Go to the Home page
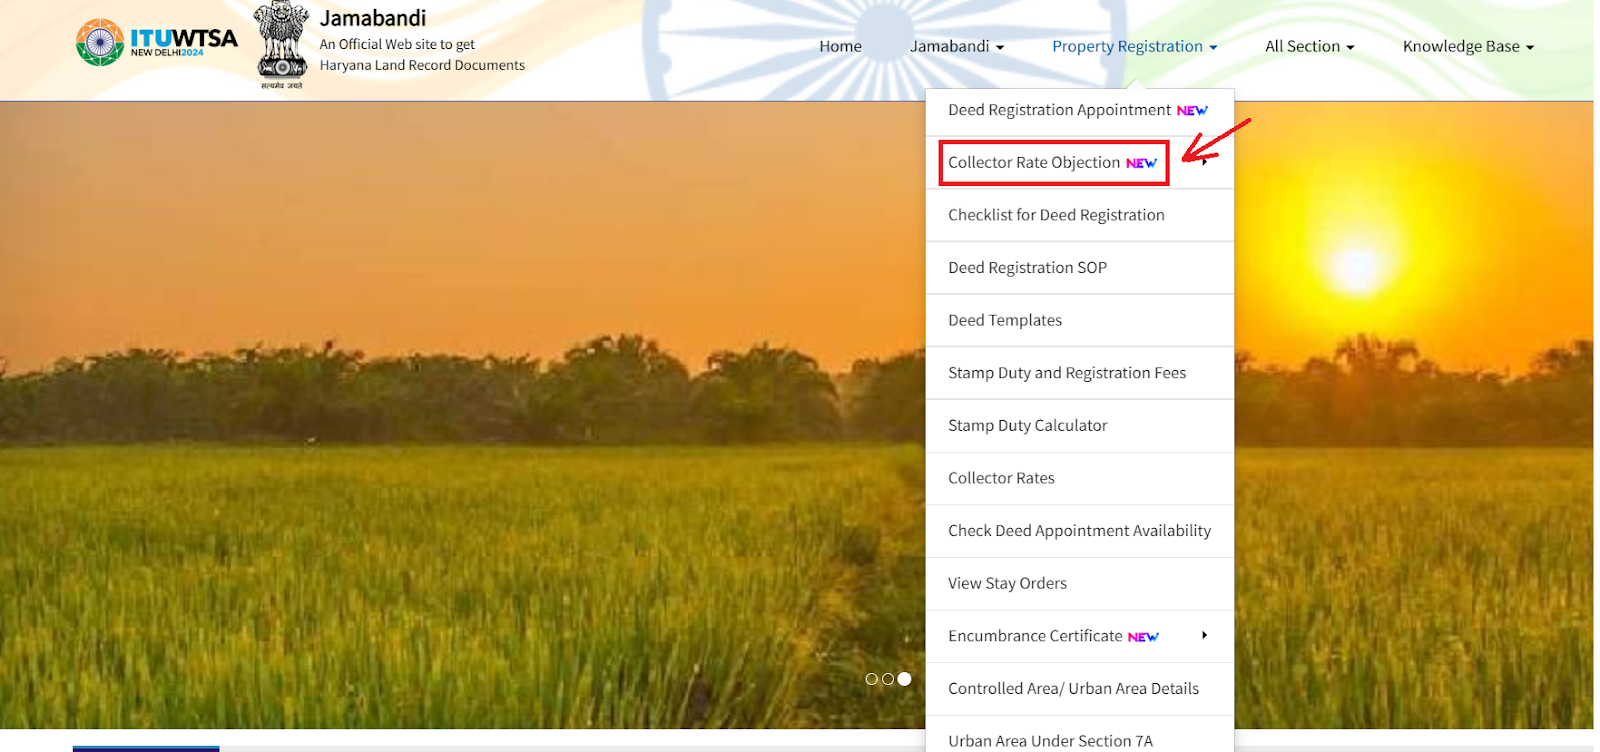The height and width of the screenshot is (752, 1600). [x=840, y=46]
